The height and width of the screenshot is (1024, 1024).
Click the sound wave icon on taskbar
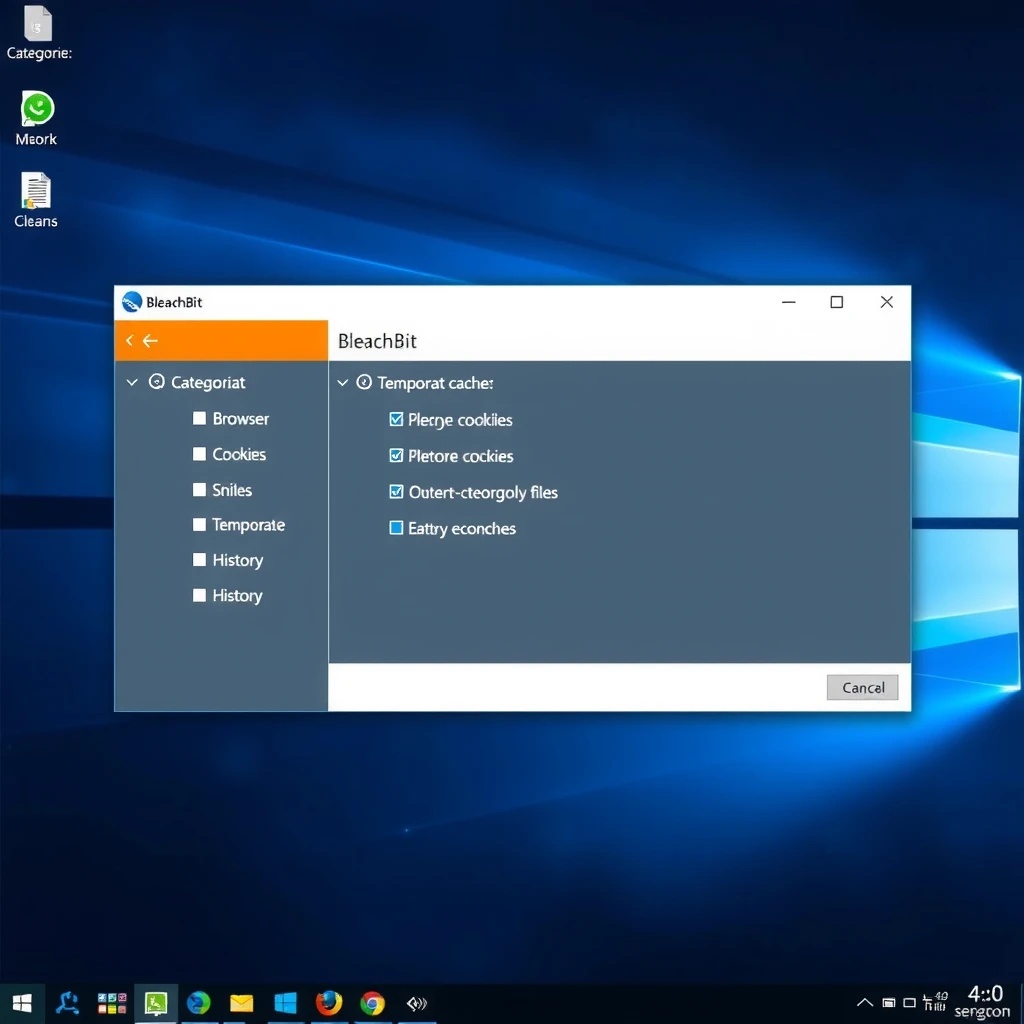417,1003
